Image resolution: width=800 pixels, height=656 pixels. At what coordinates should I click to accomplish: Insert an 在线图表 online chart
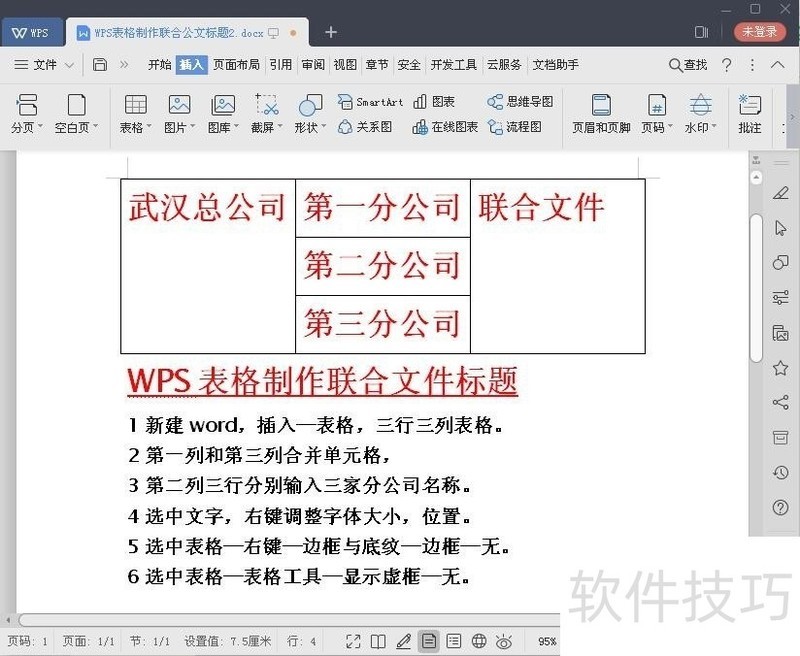[445, 127]
